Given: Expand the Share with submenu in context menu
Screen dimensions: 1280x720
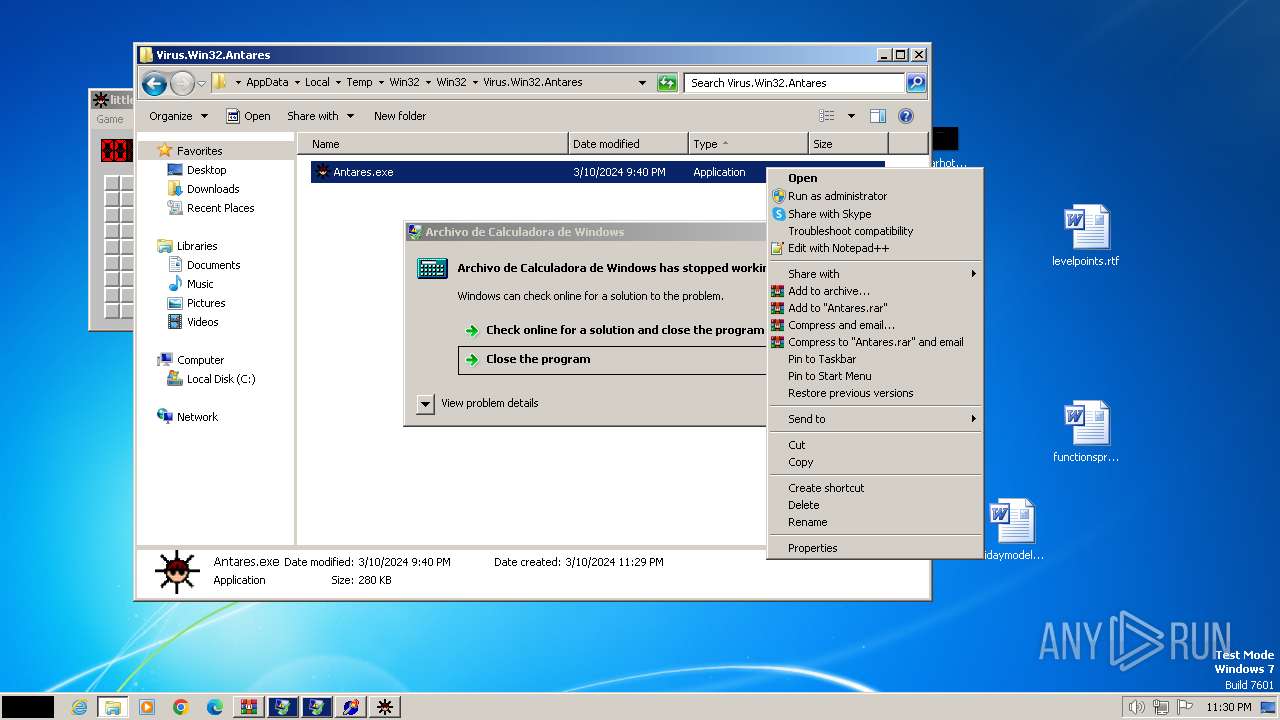Looking at the screenshot, I should click(x=875, y=274).
